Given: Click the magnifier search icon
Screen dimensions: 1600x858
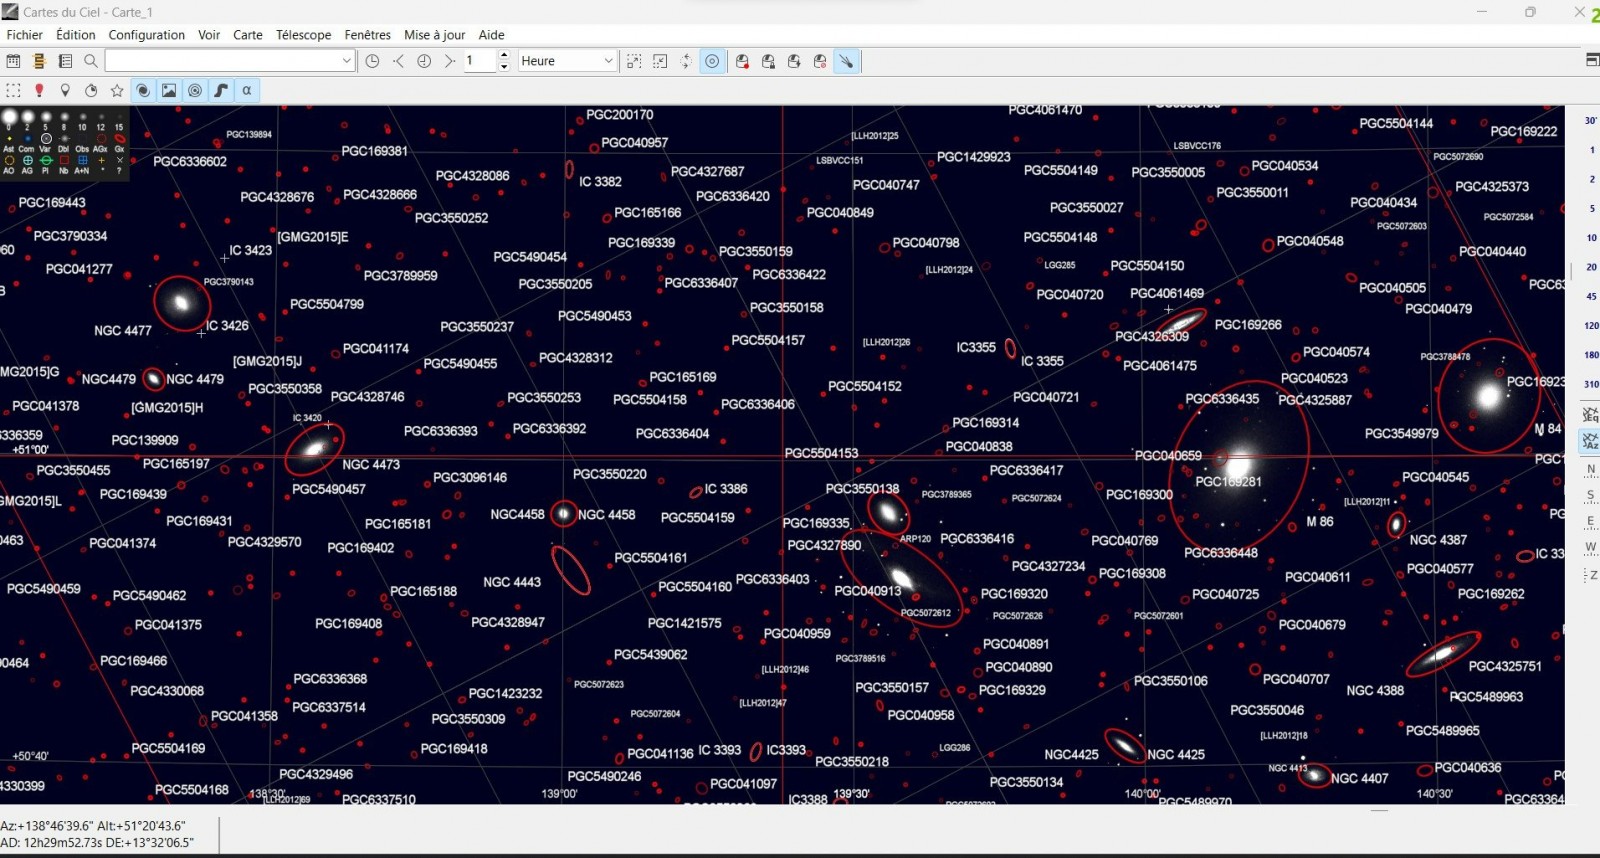Looking at the screenshot, I should (91, 61).
